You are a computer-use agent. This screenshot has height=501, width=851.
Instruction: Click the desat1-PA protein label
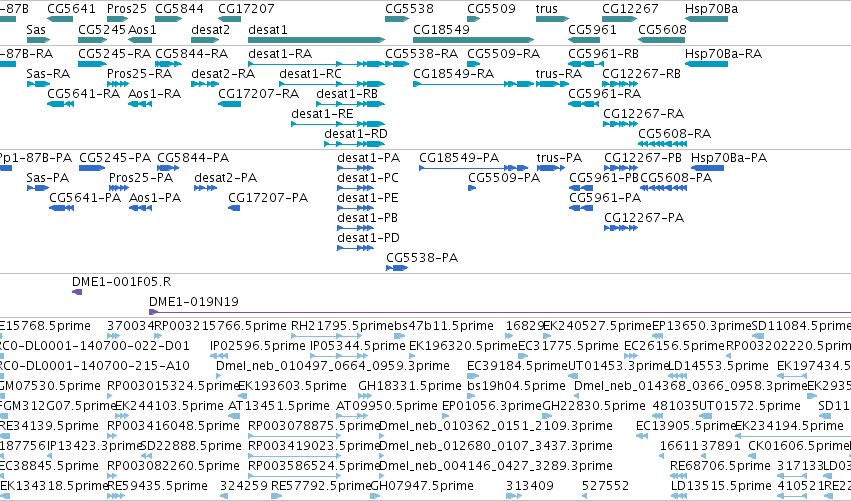click(369, 158)
